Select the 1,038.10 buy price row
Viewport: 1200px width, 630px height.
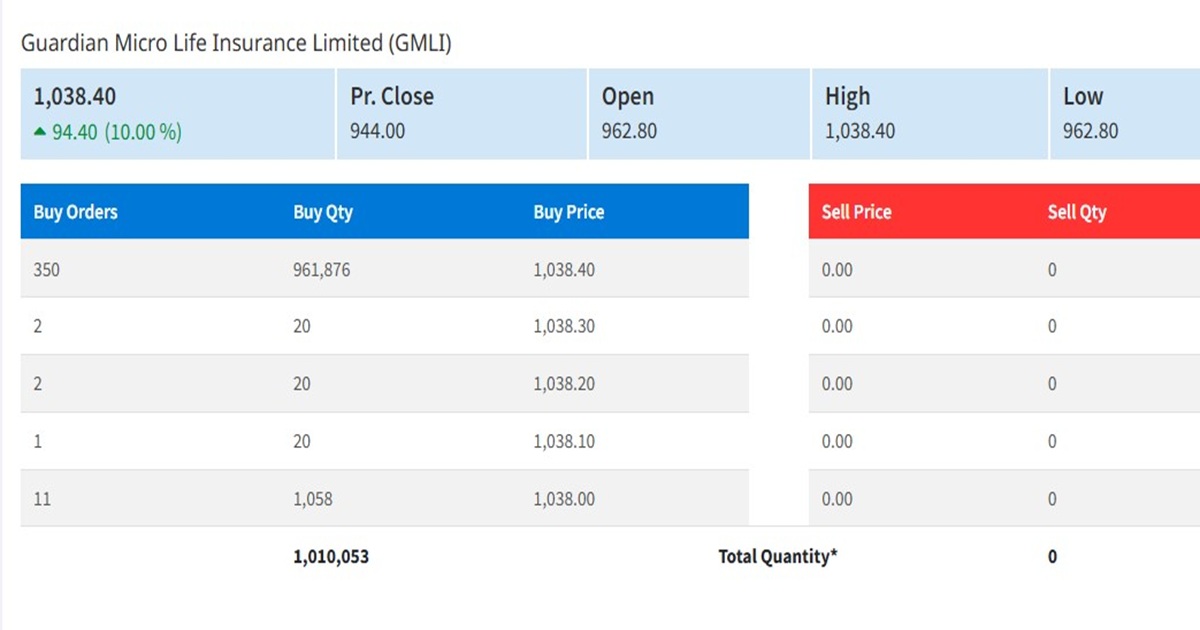click(564, 442)
